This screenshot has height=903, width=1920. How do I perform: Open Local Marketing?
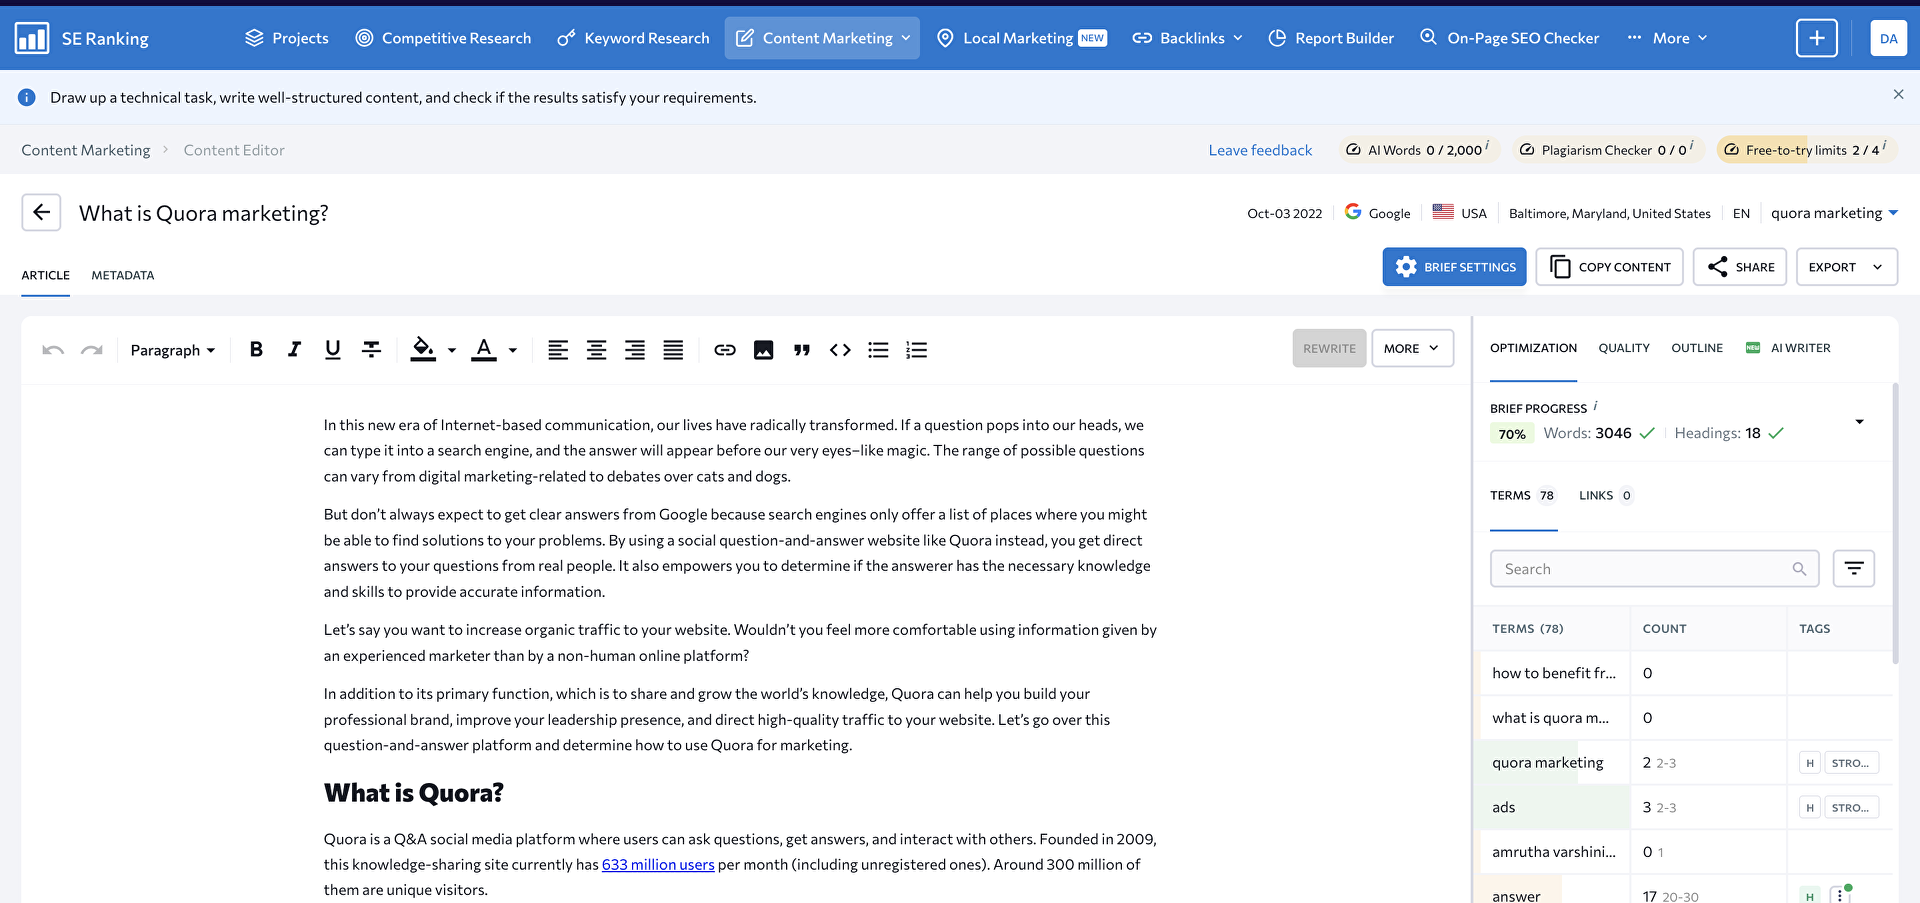[1020, 38]
